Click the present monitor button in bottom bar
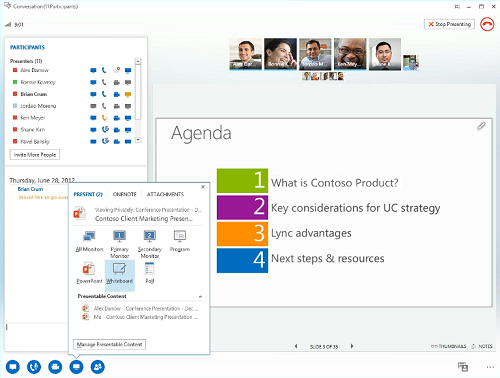Screen dimensions: 500x378 (76, 367)
